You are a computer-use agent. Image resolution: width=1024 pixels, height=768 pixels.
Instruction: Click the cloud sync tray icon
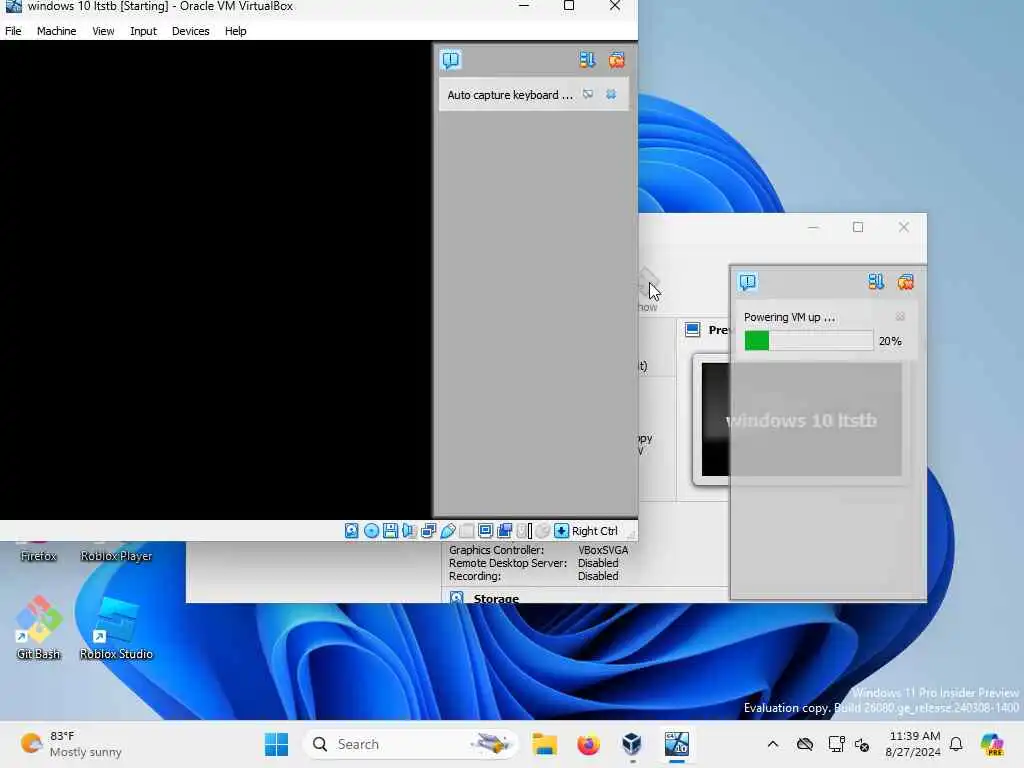click(805, 744)
